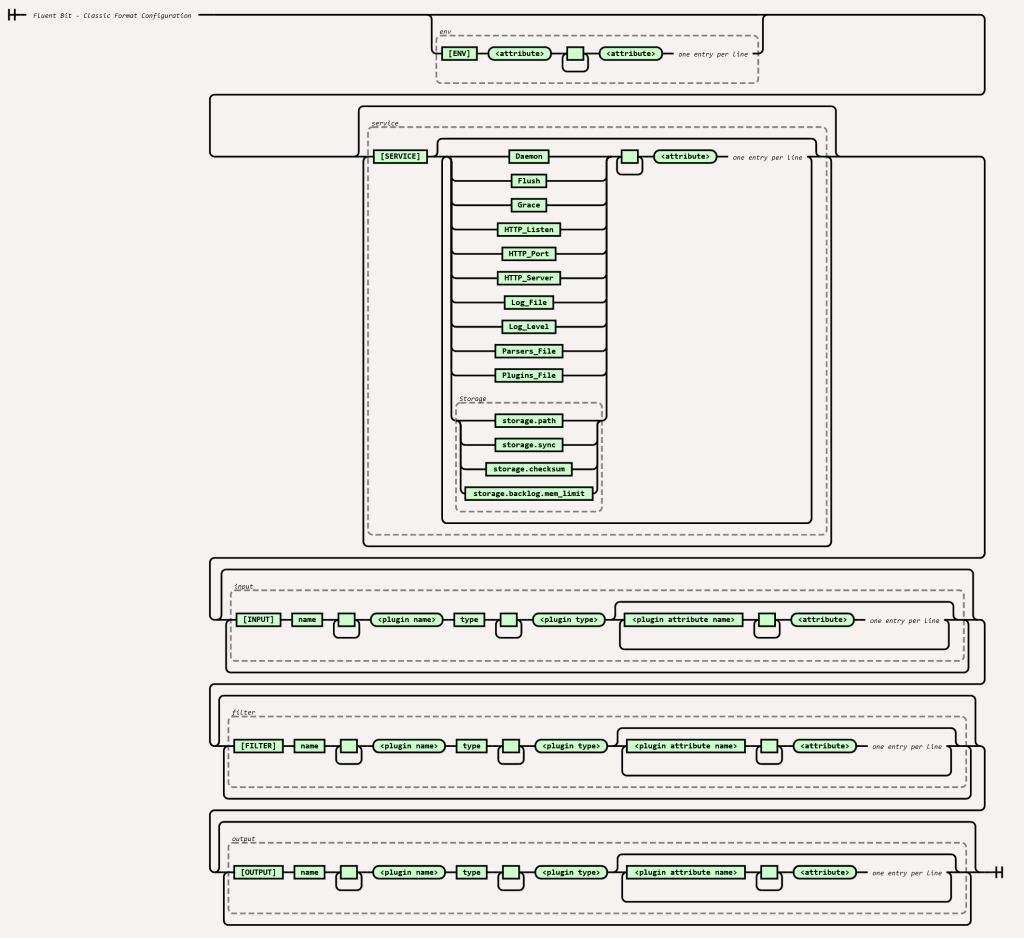This screenshot has width=1024, height=938.
Task: Select the [OUTPUT] section node
Action: (x=259, y=872)
